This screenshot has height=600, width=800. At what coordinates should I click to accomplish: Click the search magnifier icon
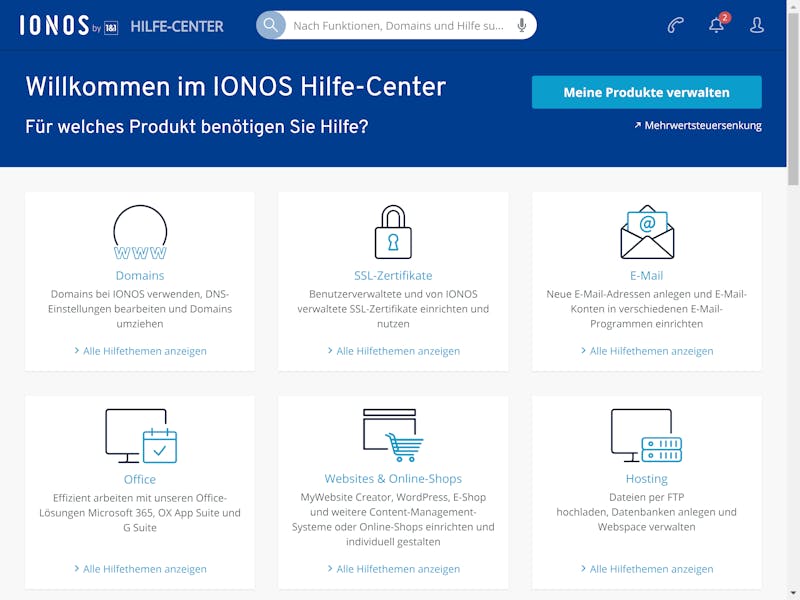coord(271,25)
